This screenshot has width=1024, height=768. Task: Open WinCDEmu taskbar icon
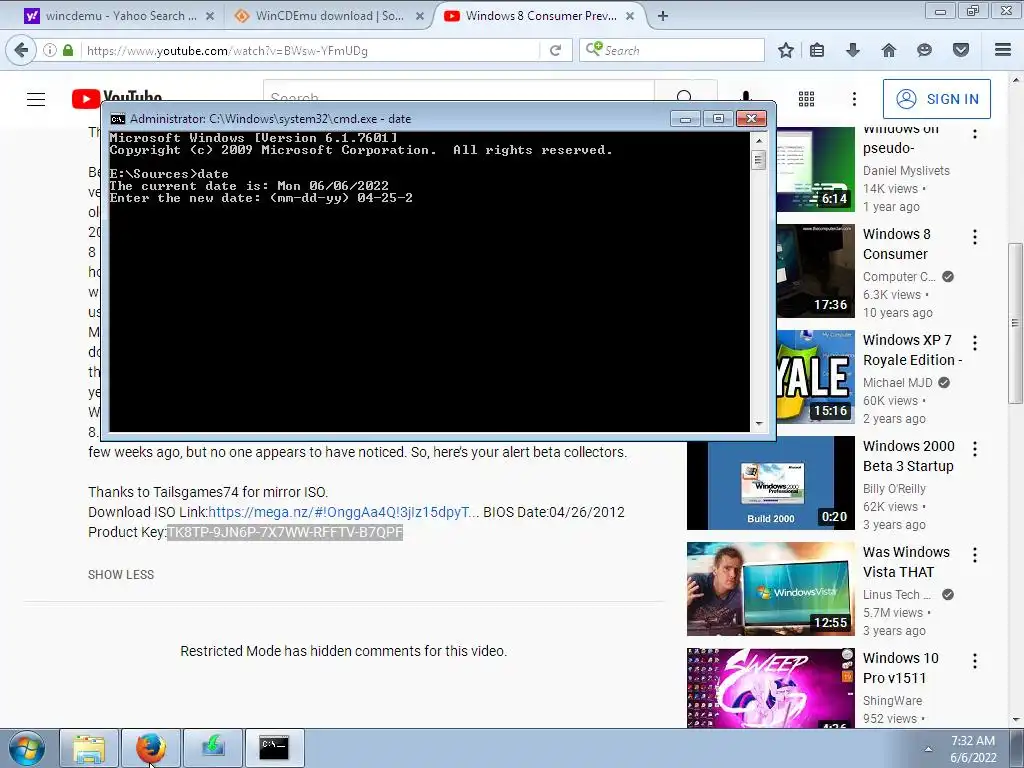tap(213, 748)
